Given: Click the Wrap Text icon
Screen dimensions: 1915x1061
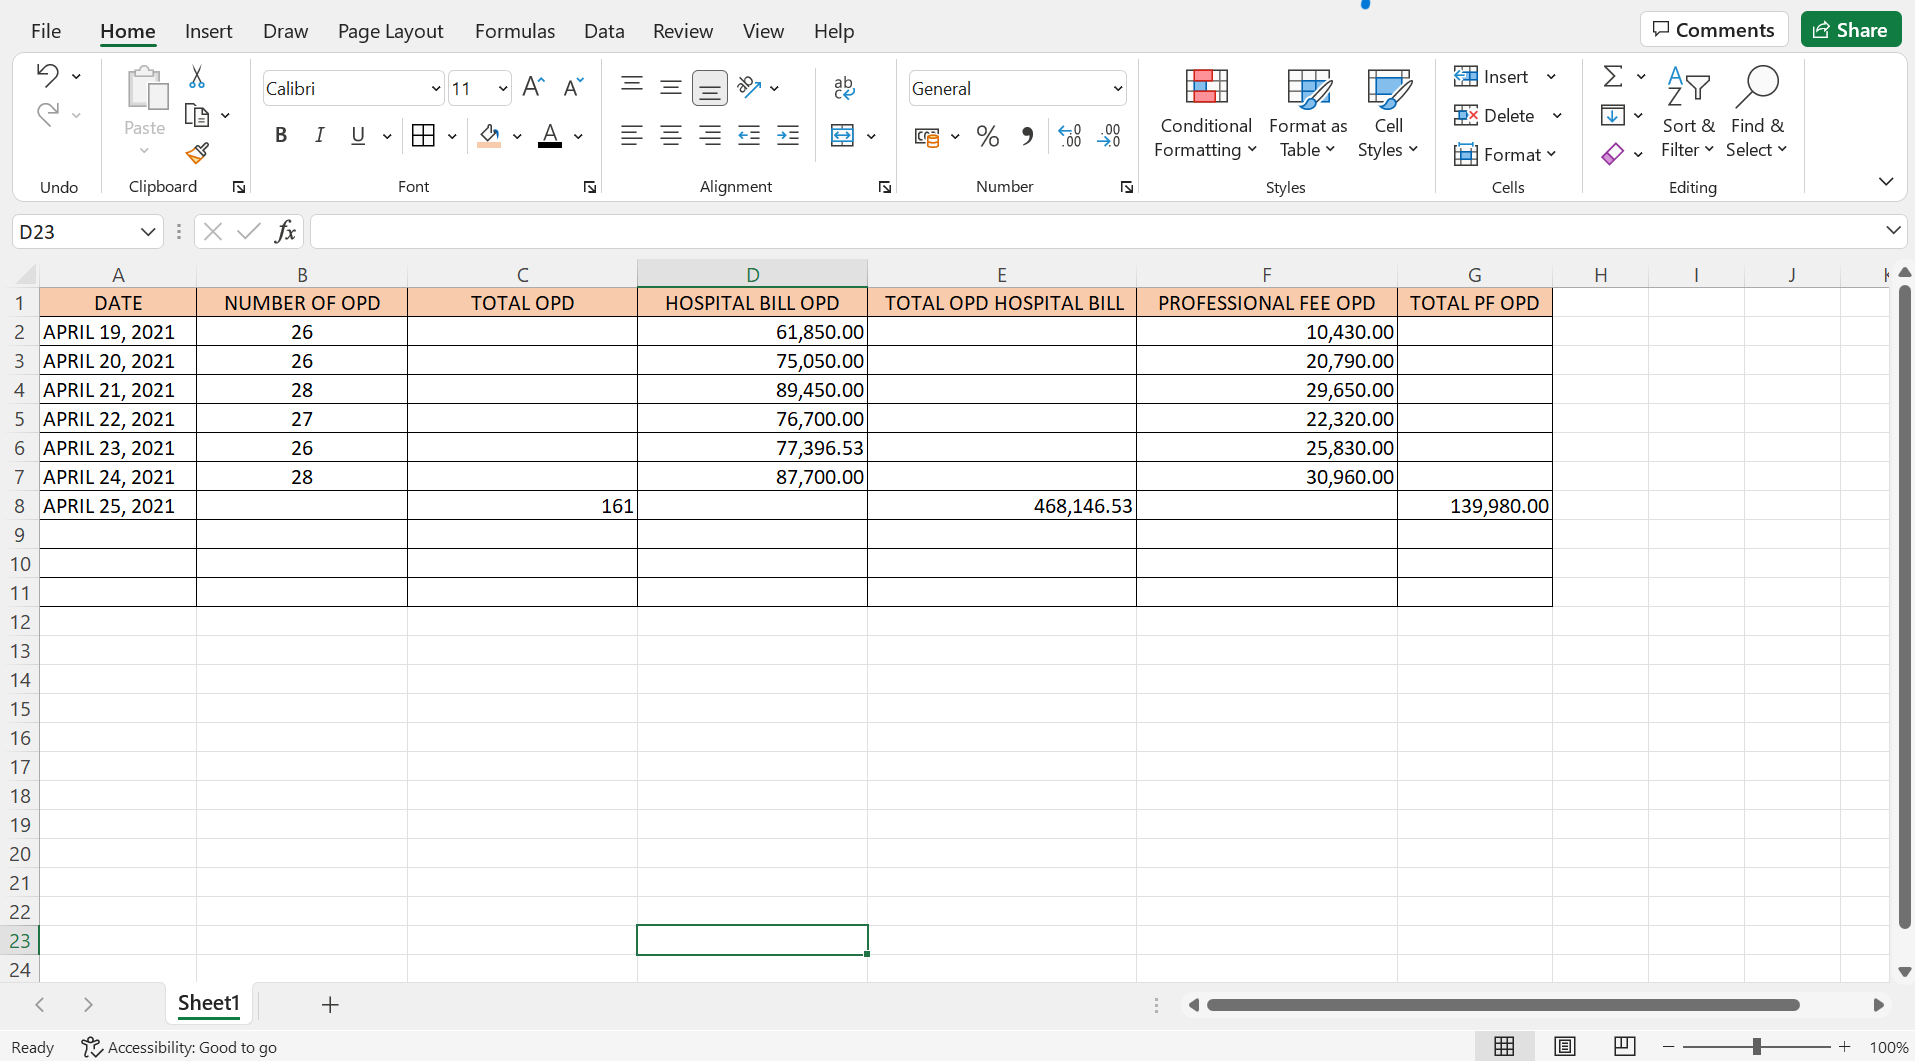Looking at the screenshot, I should pos(844,88).
